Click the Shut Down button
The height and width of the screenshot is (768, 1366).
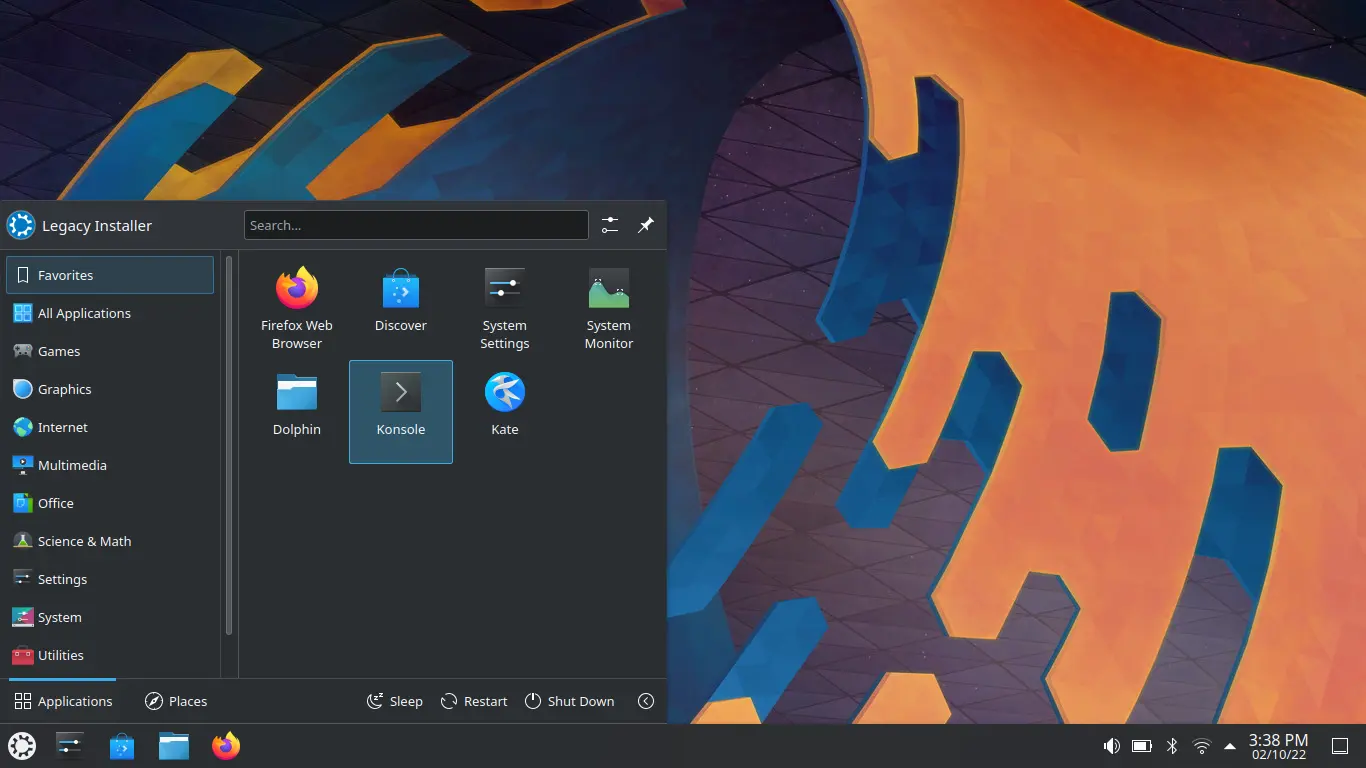(570, 701)
